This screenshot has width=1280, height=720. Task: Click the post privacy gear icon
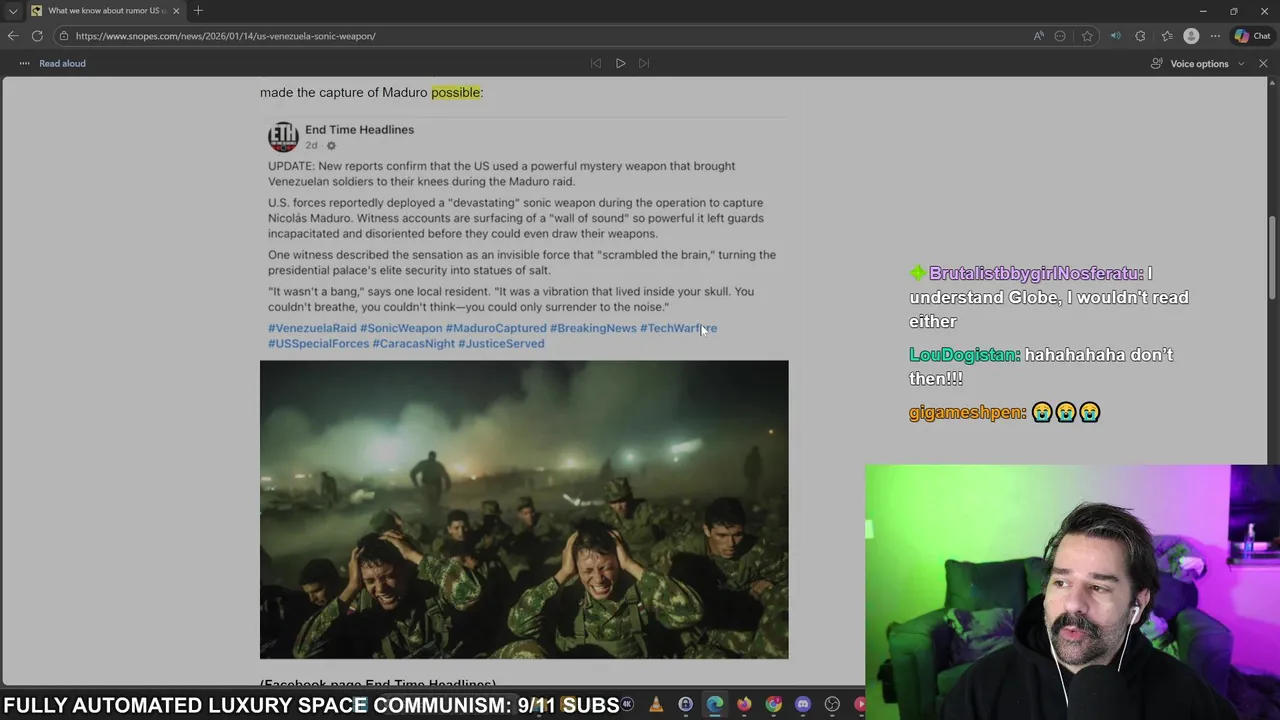click(x=331, y=146)
